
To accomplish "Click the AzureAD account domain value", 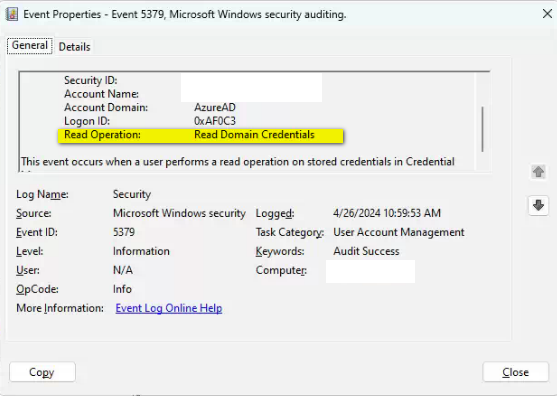I will pos(215,107).
